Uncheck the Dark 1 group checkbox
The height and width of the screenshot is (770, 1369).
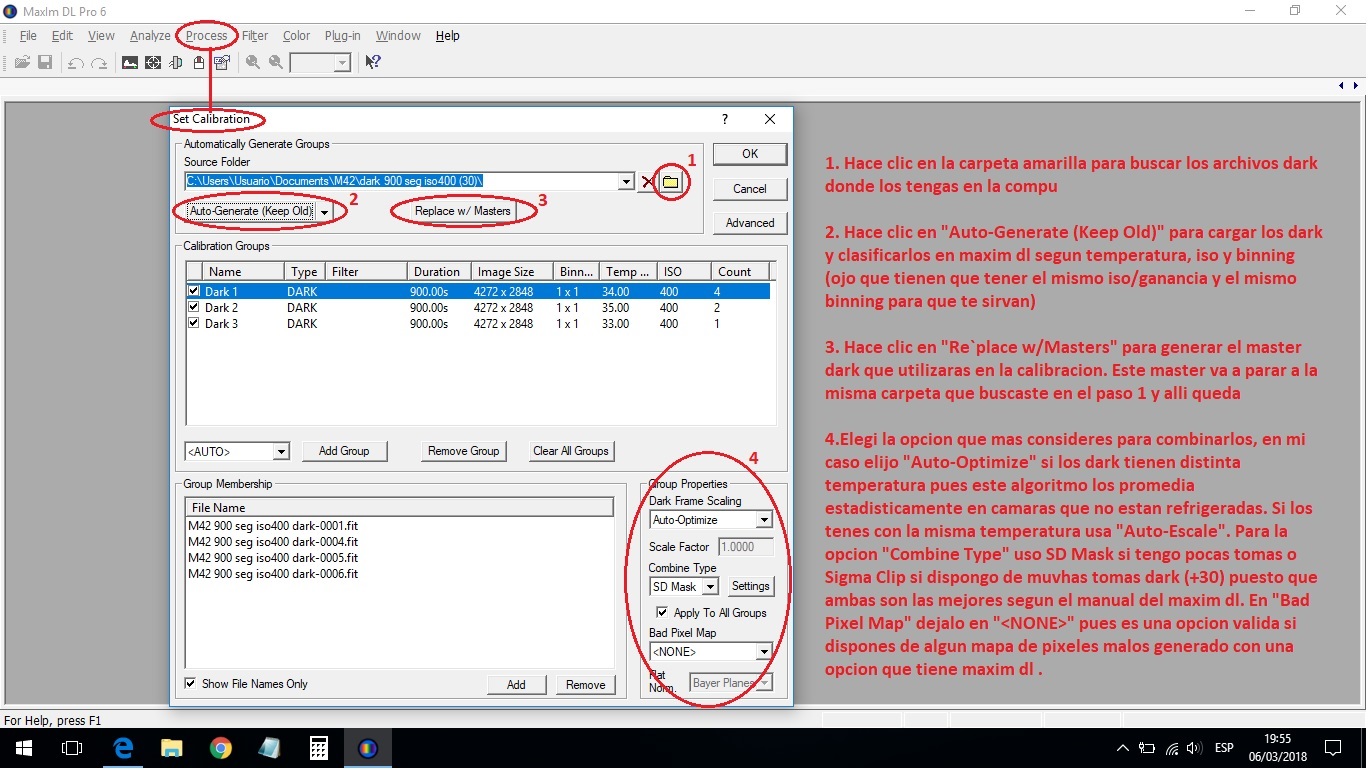pyautogui.click(x=194, y=292)
